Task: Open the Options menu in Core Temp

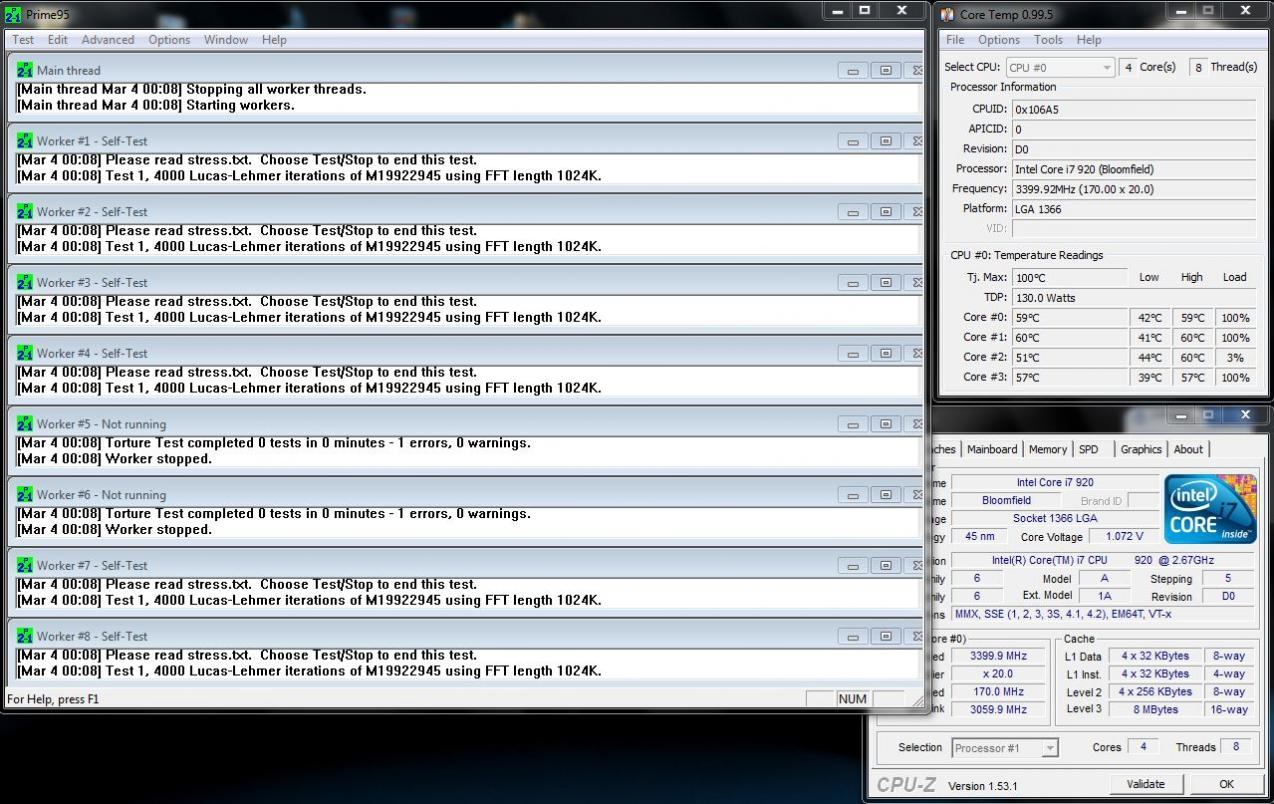Action: point(999,40)
